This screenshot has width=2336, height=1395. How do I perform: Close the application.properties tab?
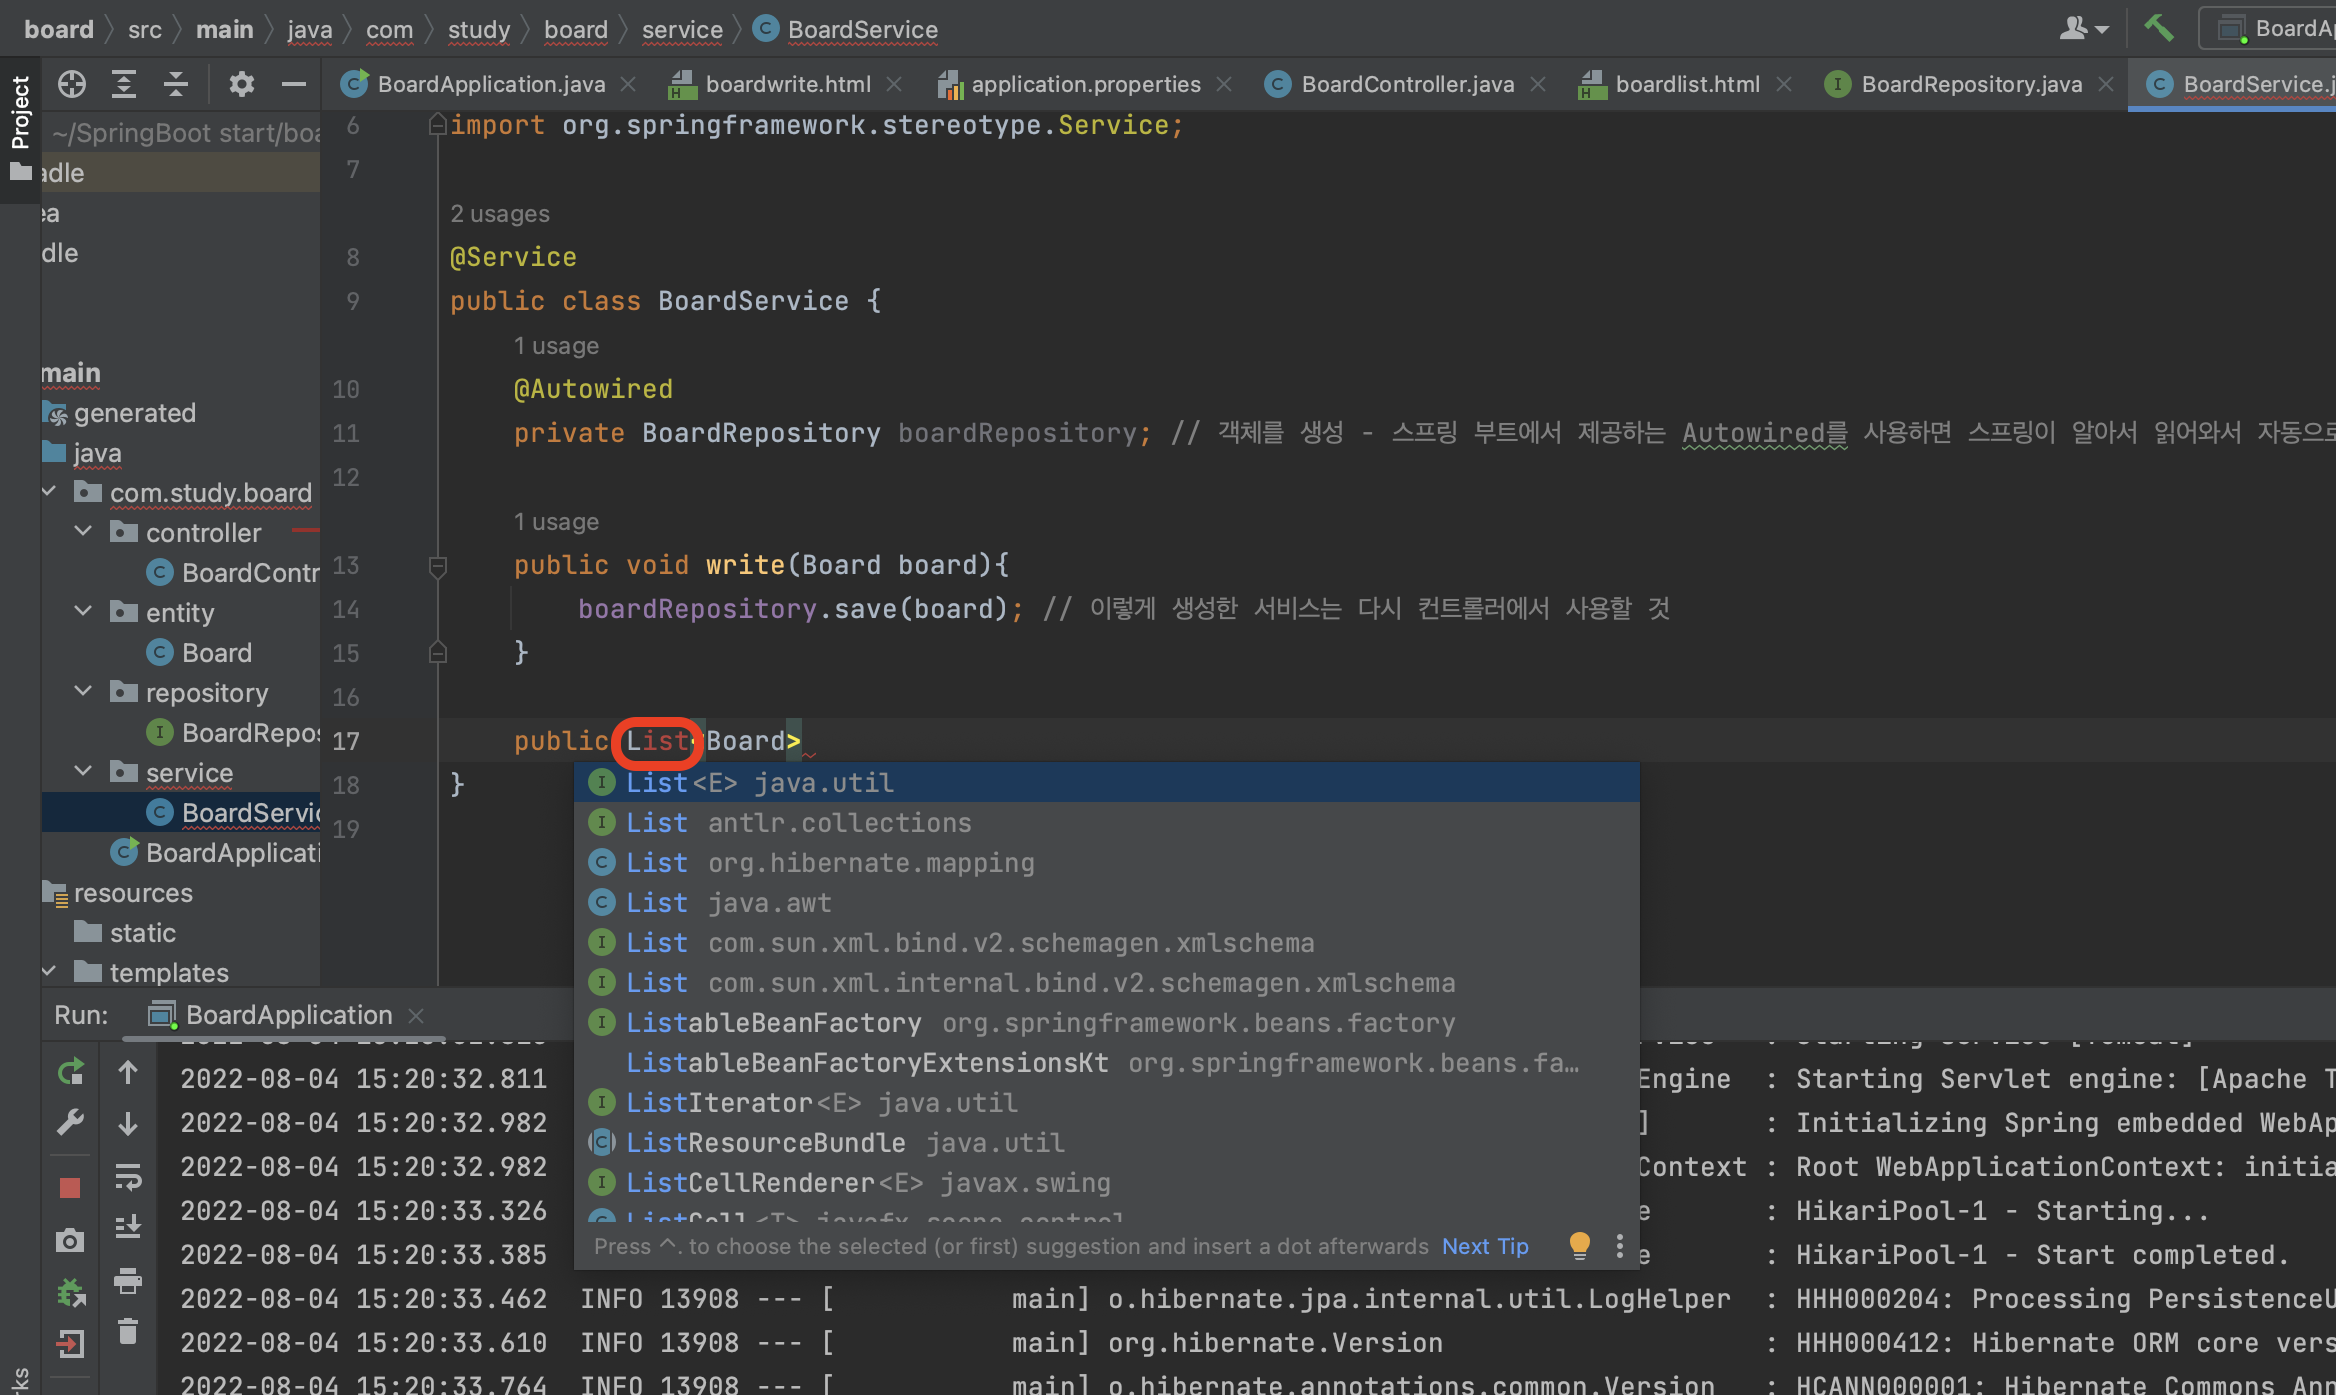1224,85
